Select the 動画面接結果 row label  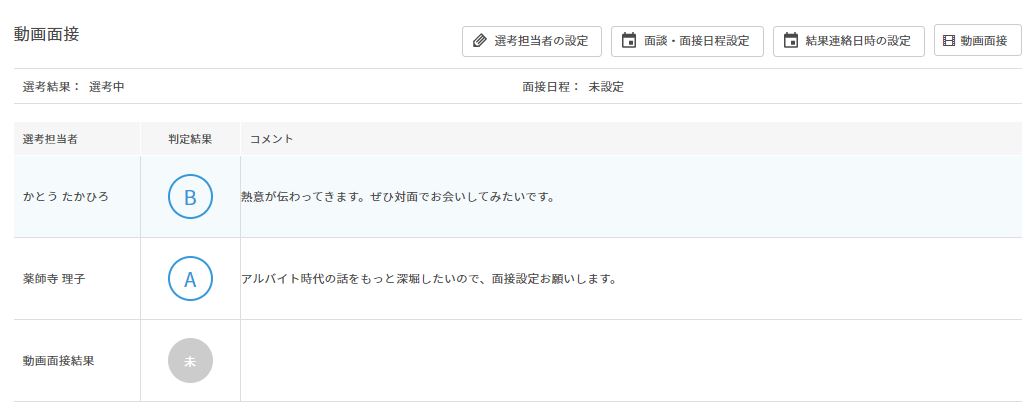tap(58, 361)
